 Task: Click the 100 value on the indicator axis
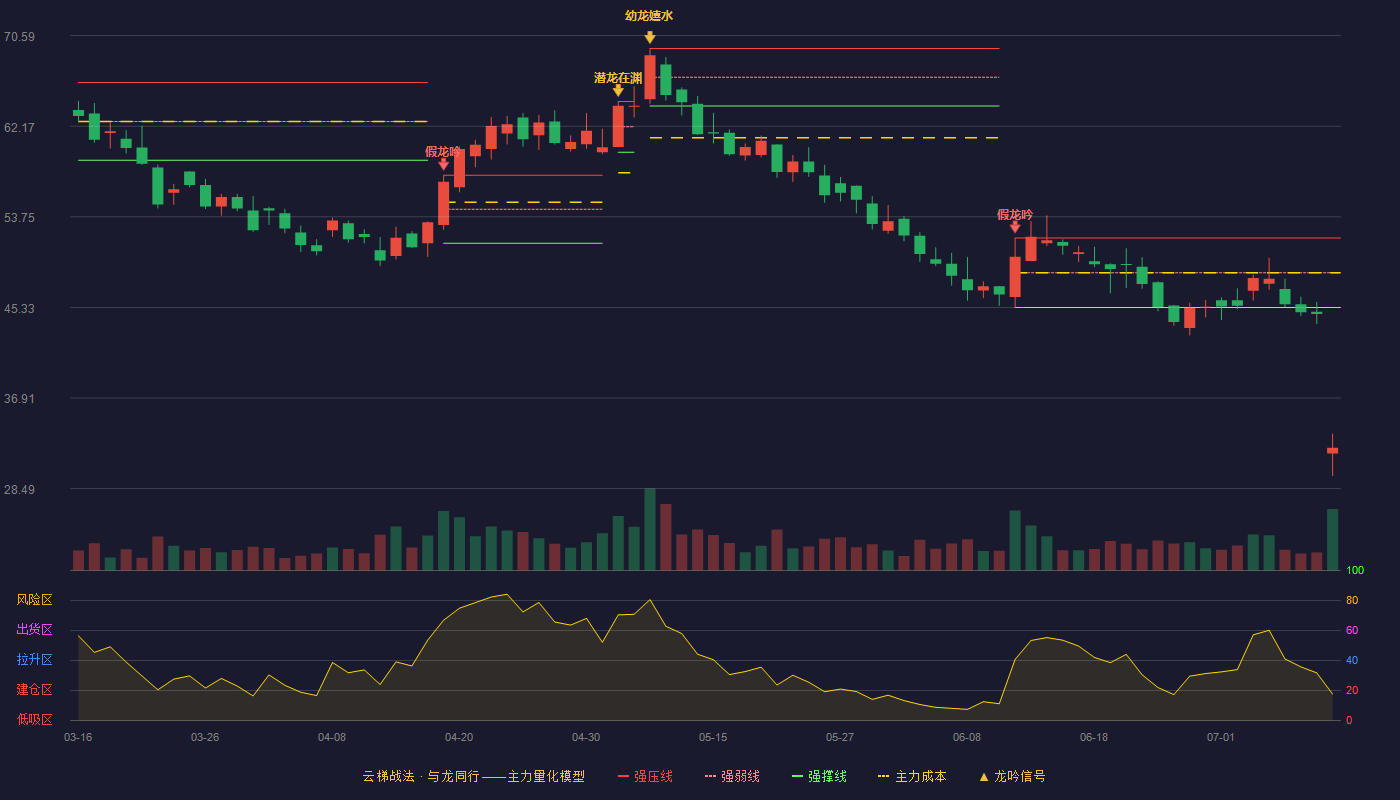(1355, 571)
